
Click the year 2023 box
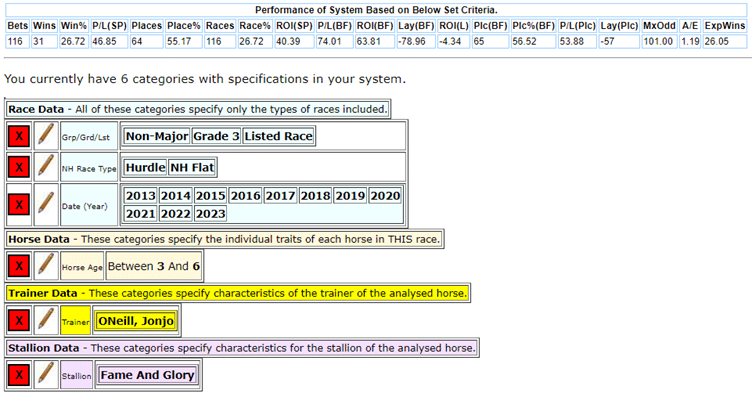pyautogui.click(x=211, y=214)
